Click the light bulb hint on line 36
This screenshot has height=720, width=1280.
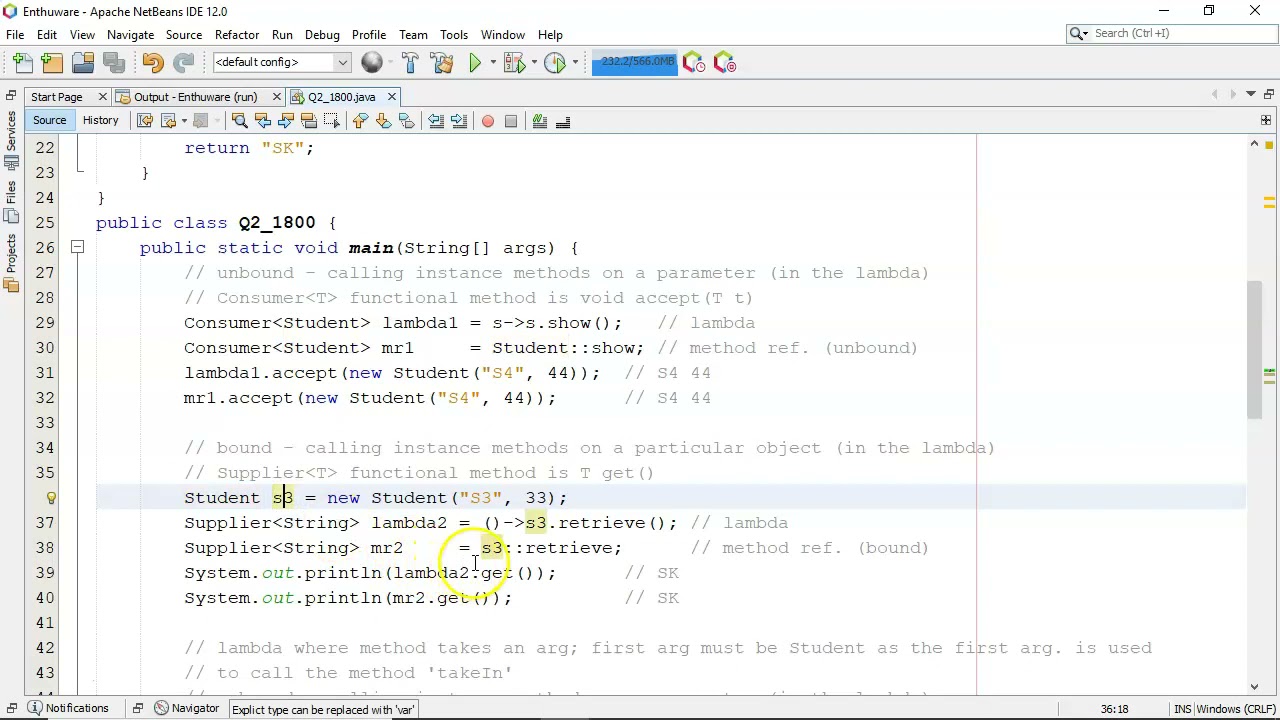point(51,497)
